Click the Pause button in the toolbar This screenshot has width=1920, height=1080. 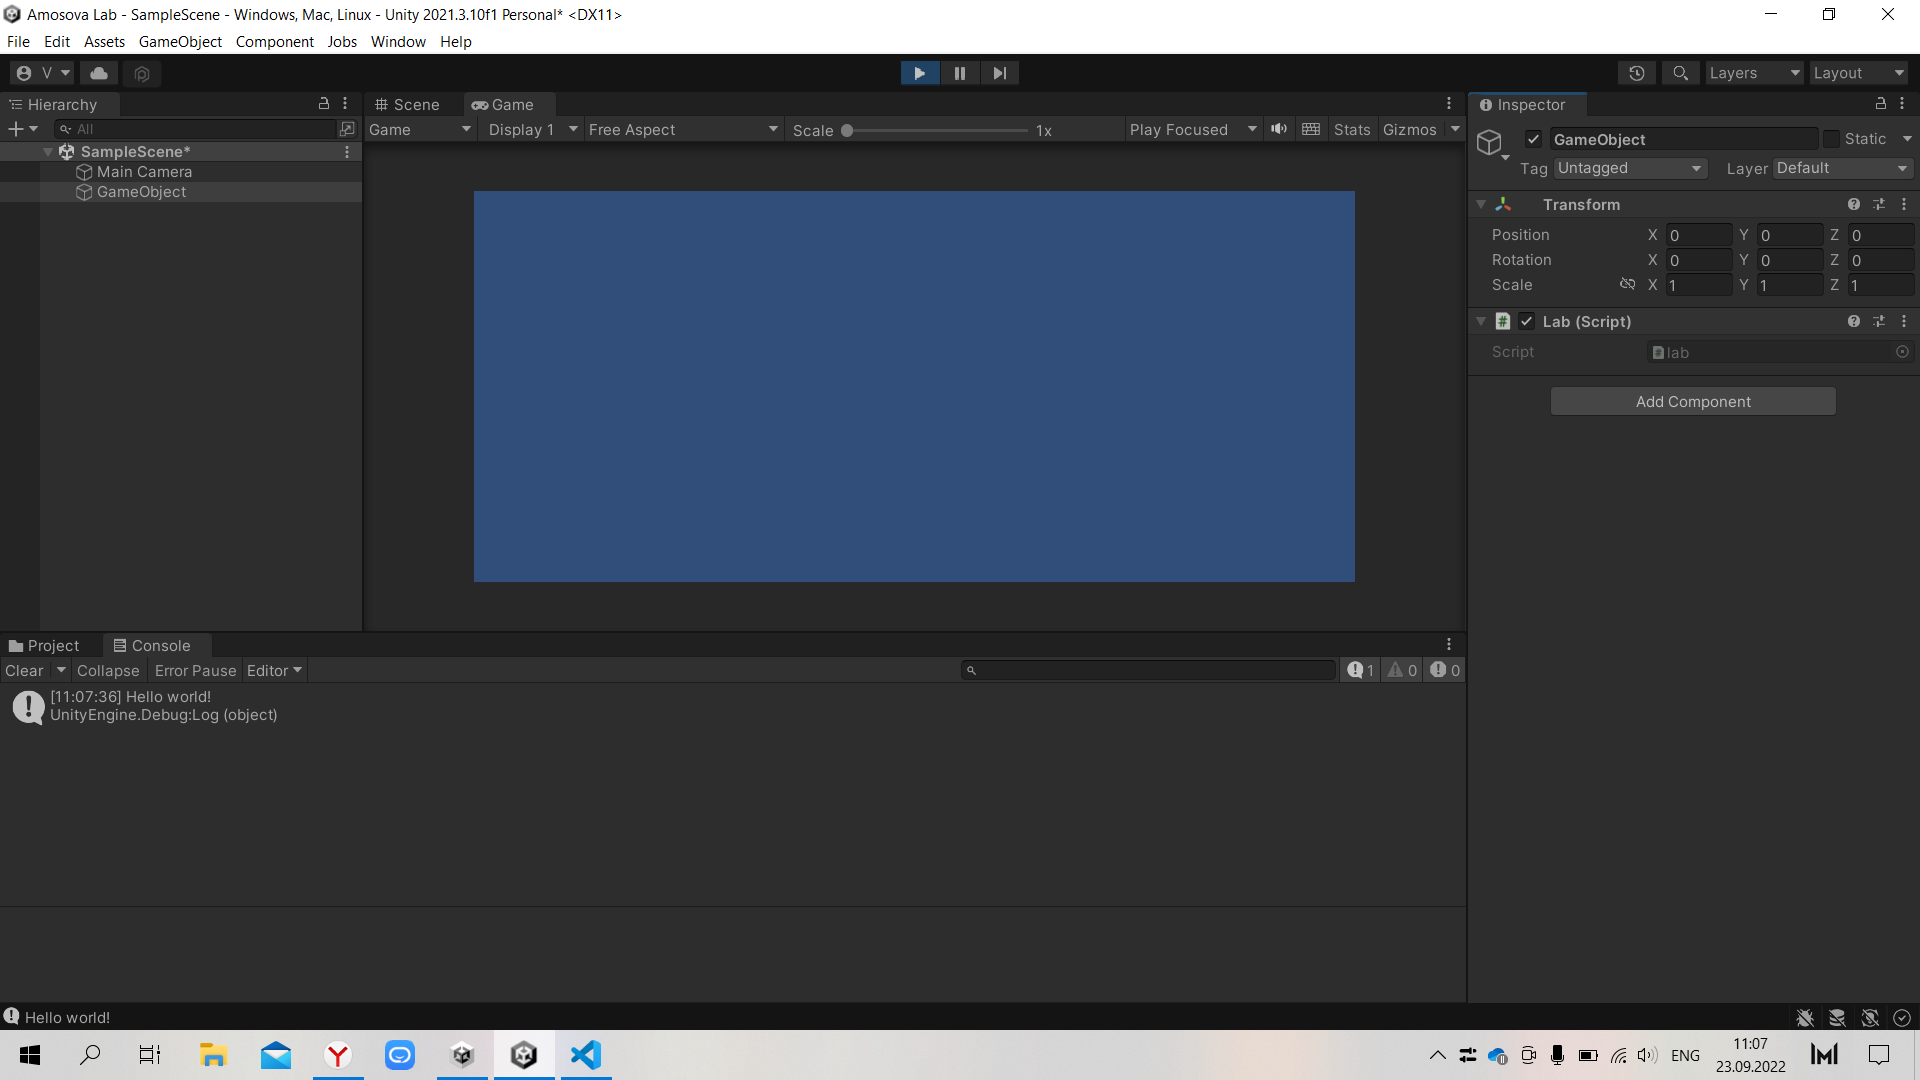[x=959, y=72]
